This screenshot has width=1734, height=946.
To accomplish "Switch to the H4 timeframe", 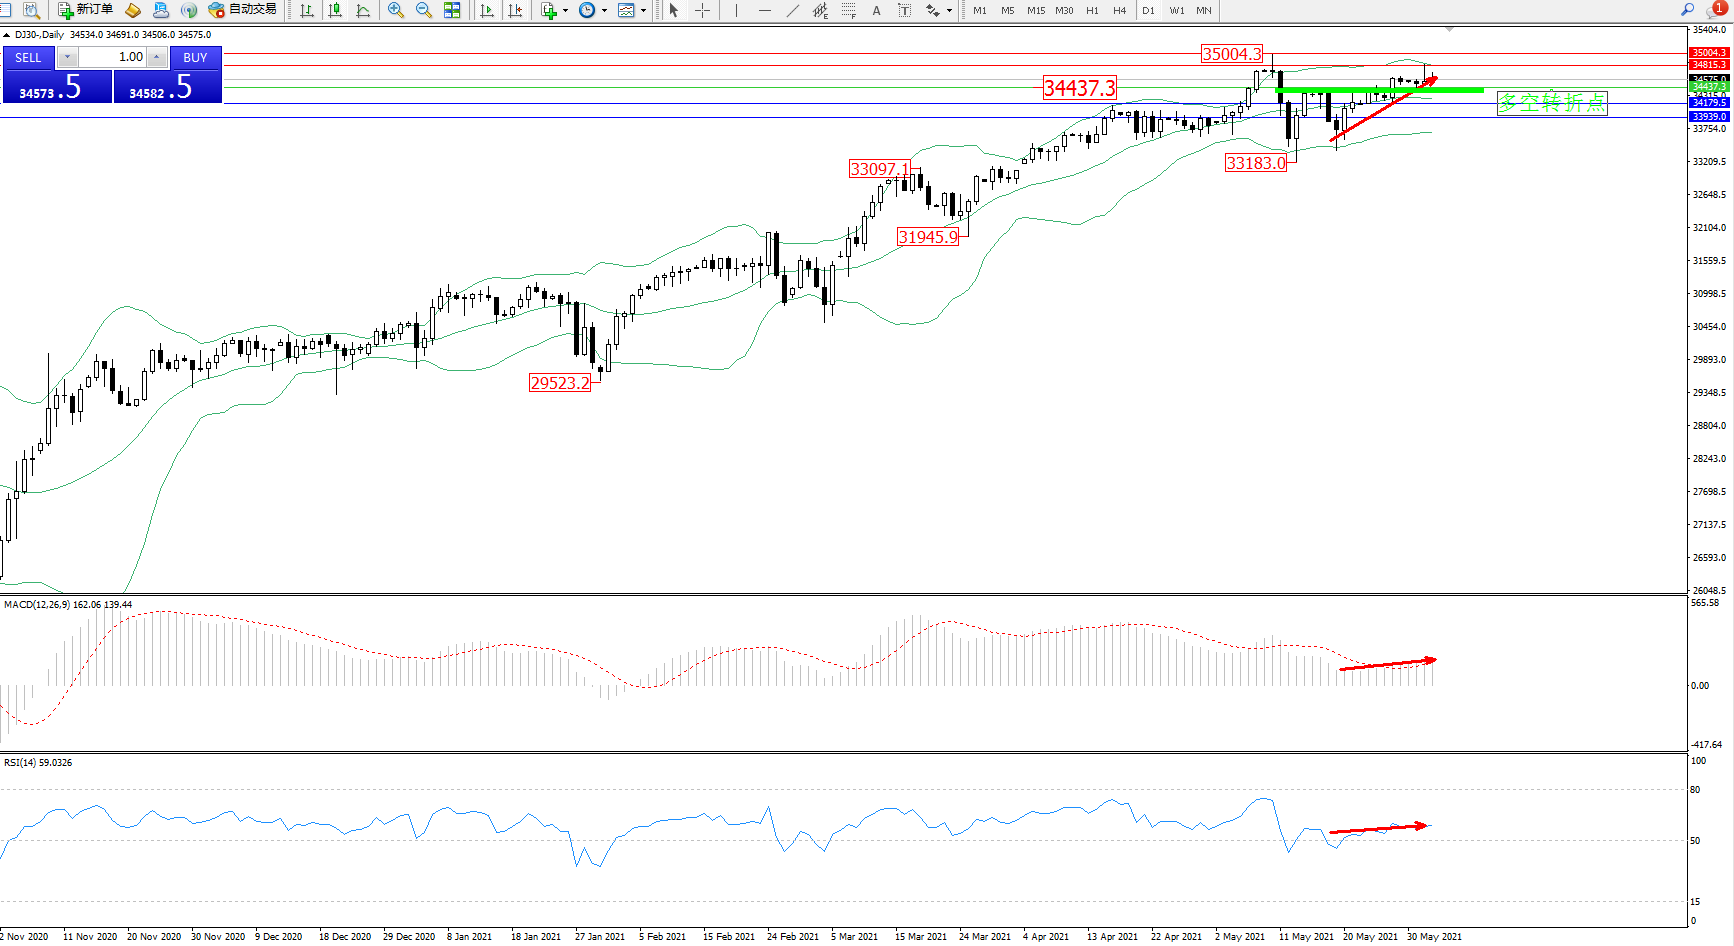I will click(x=1119, y=10).
